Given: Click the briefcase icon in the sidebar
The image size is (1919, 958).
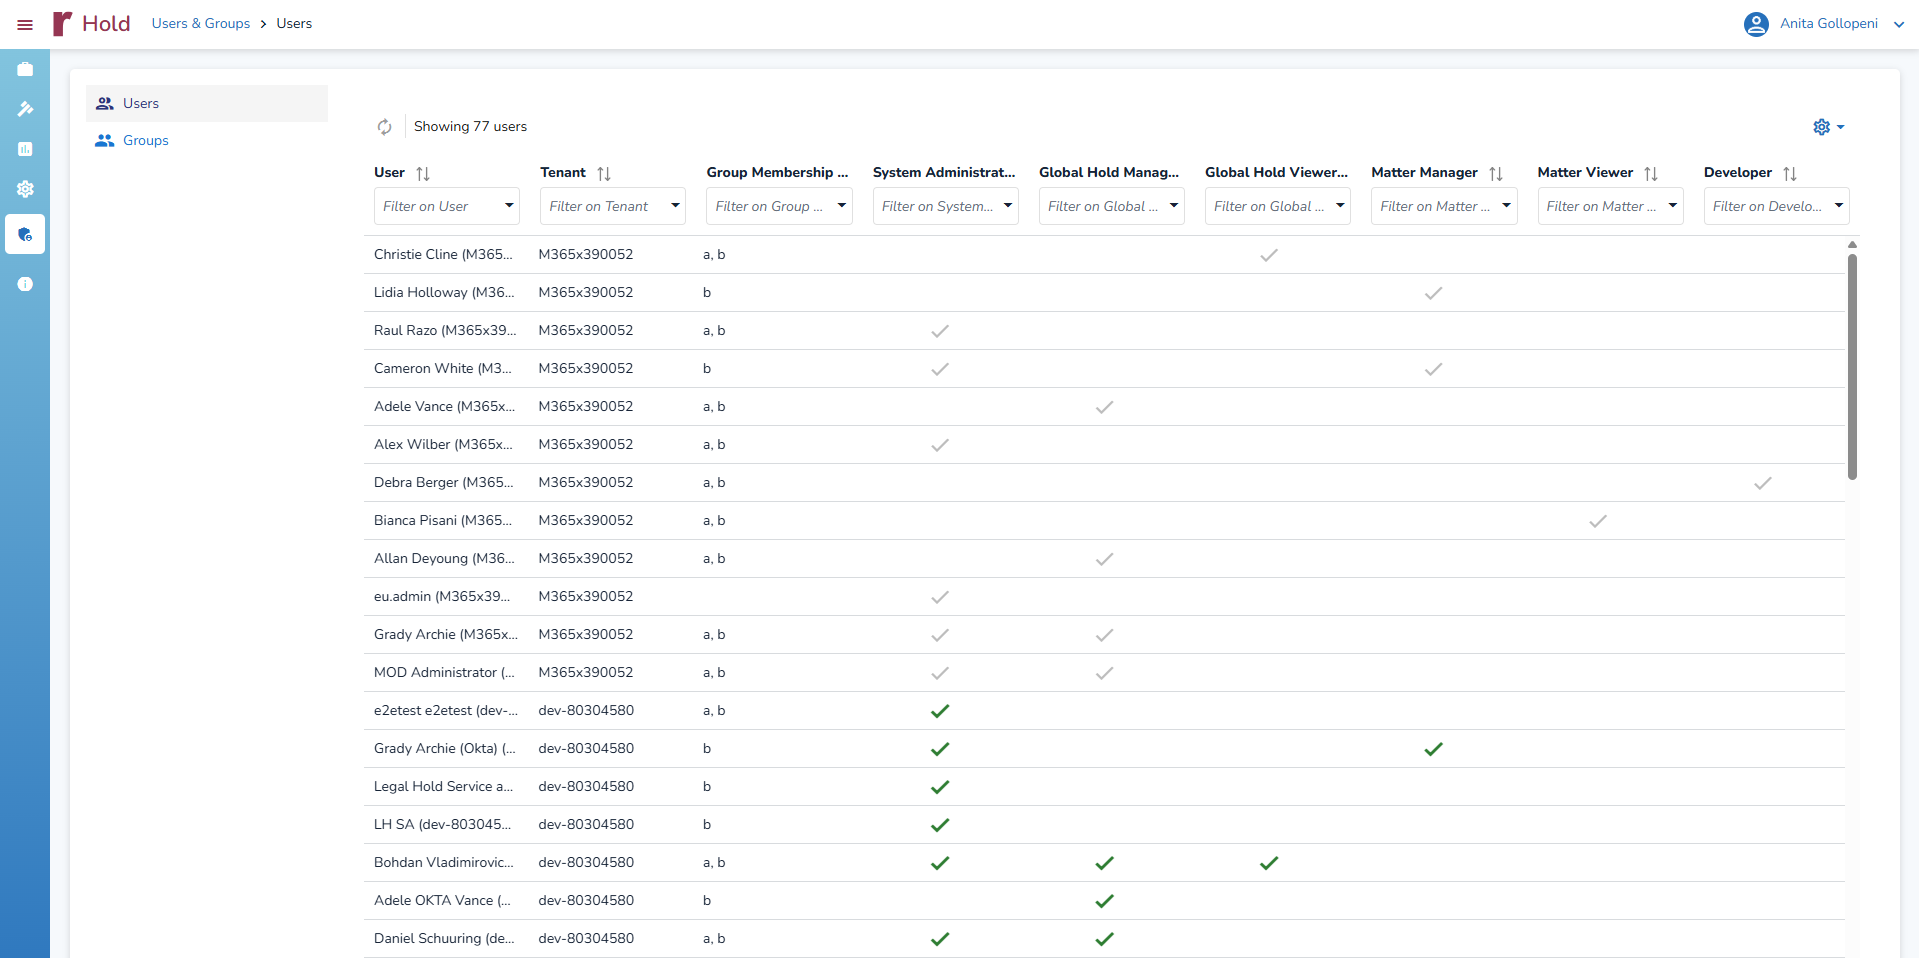Looking at the screenshot, I should point(25,69).
